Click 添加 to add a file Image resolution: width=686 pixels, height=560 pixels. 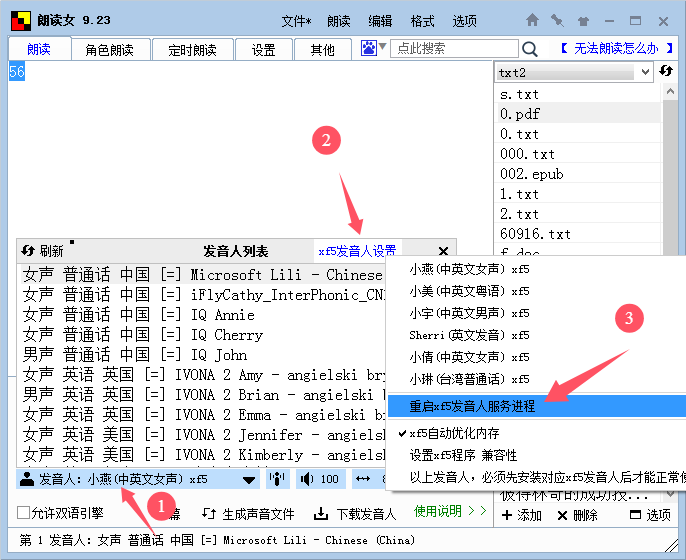[x=522, y=515]
